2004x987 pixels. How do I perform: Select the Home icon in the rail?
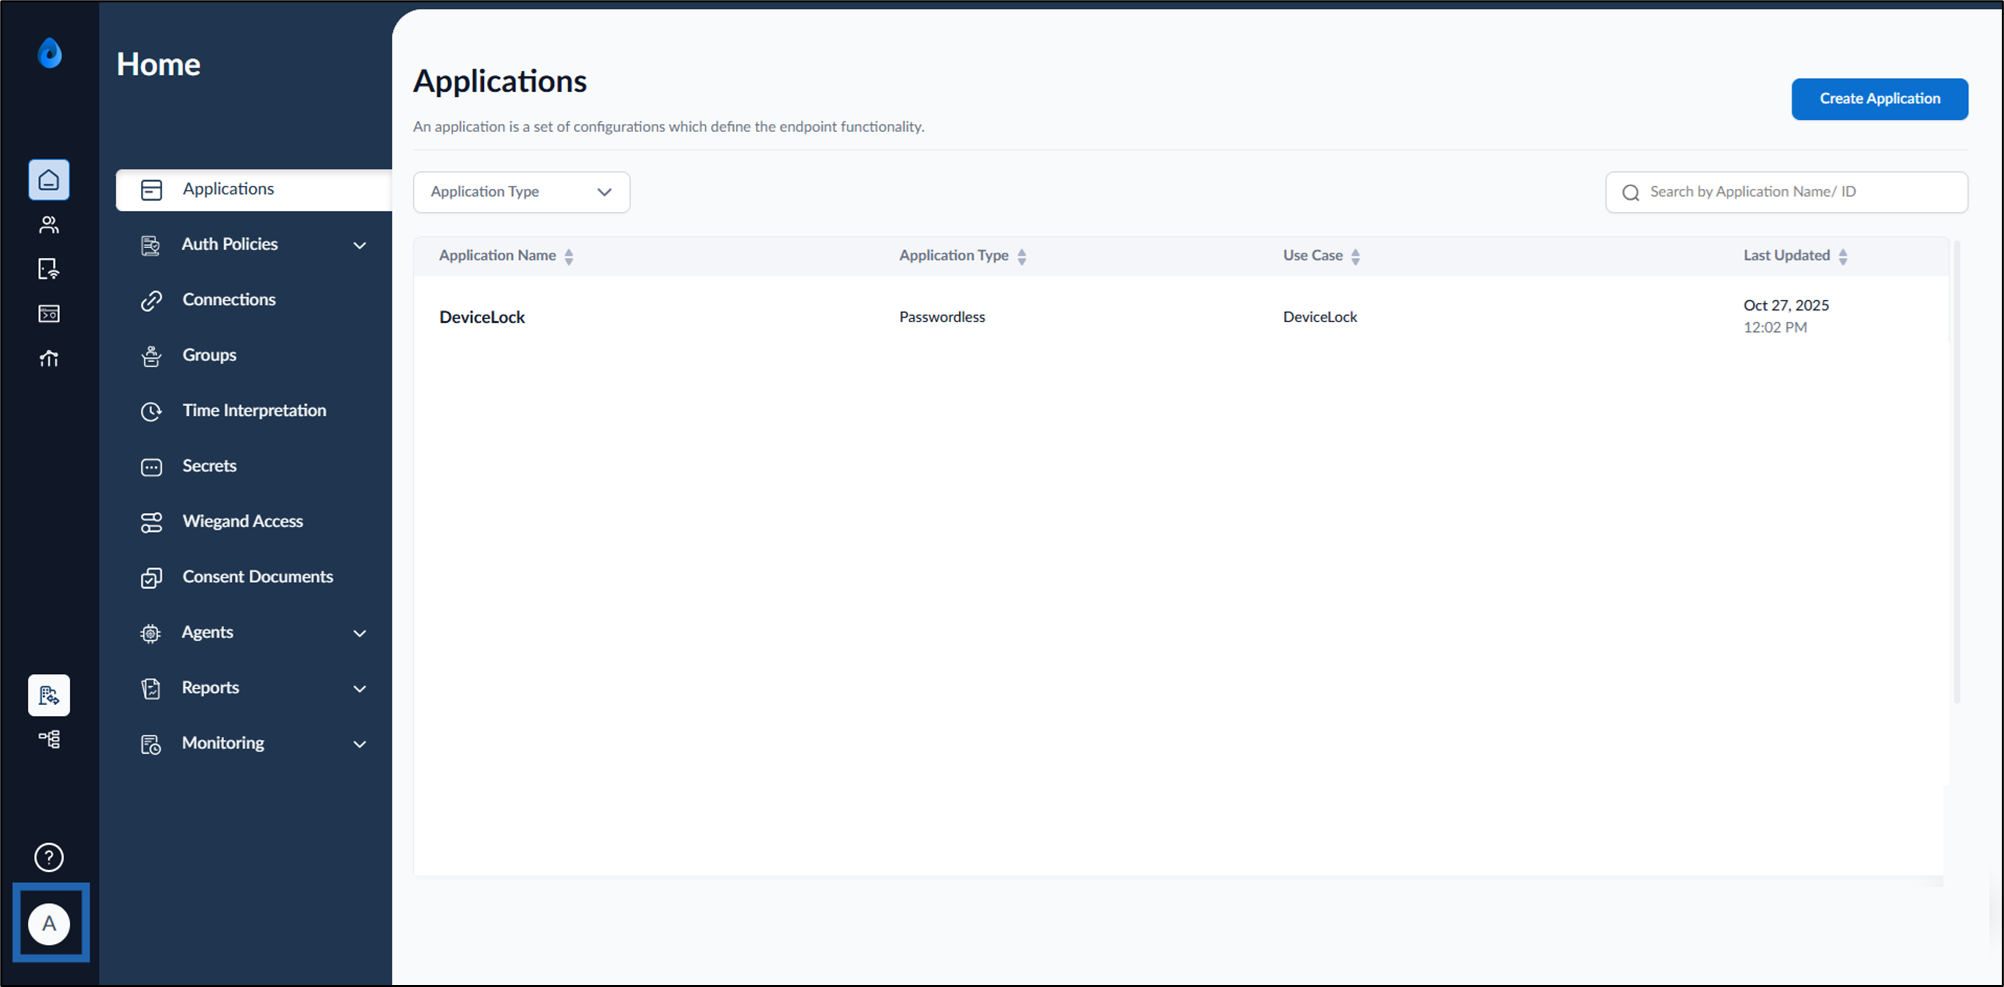point(49,180)
